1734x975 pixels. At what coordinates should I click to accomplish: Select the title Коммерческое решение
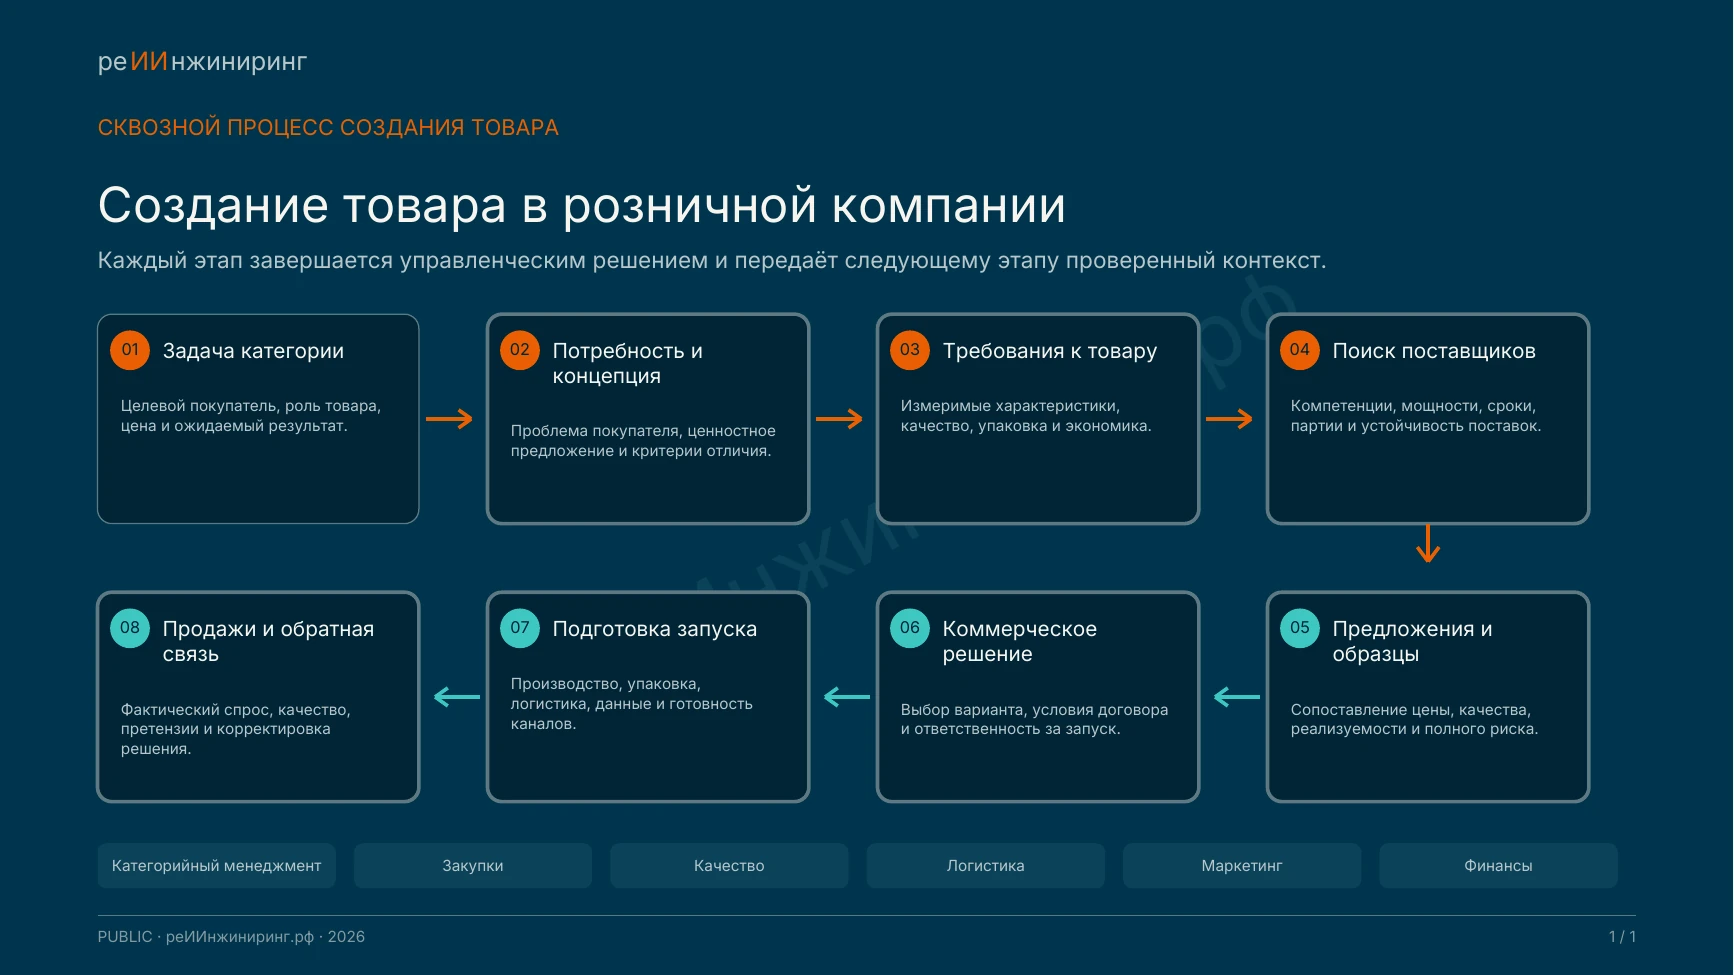[1020, 641]
